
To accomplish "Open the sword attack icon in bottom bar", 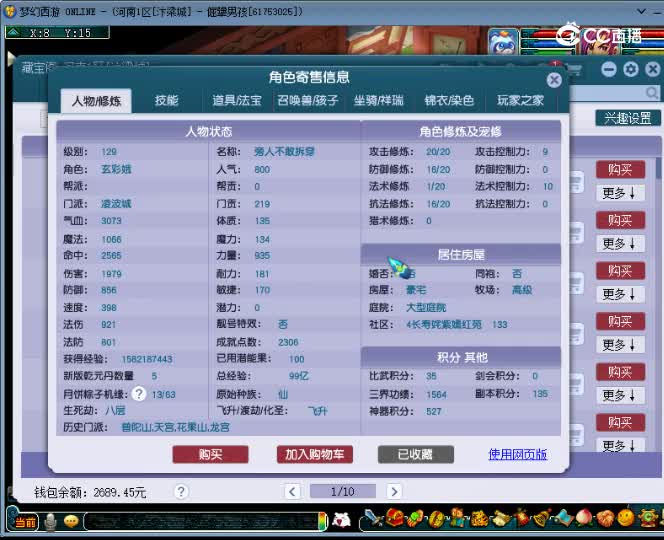I will (373, 518).
